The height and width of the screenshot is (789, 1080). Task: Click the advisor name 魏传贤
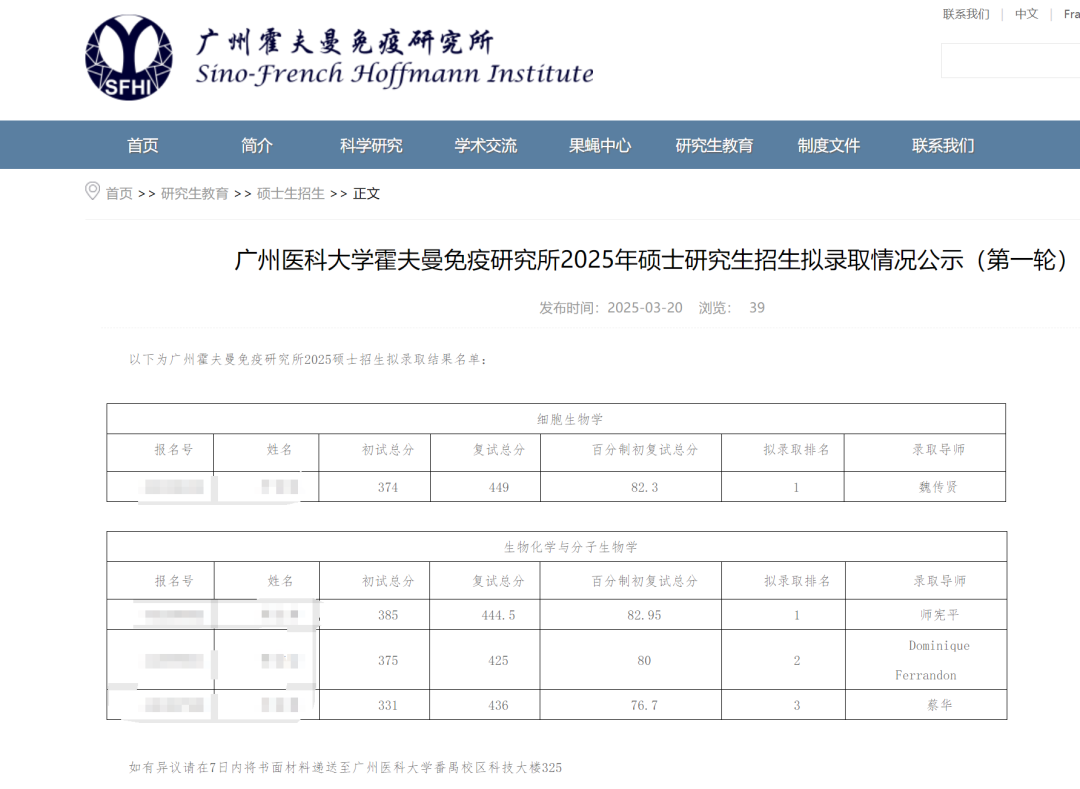[938, 487]
